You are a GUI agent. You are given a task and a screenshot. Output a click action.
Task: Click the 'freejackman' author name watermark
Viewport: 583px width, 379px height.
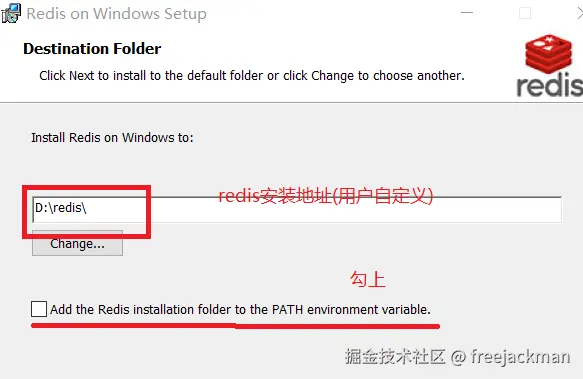pyautogui.click(x=520, y=357)
